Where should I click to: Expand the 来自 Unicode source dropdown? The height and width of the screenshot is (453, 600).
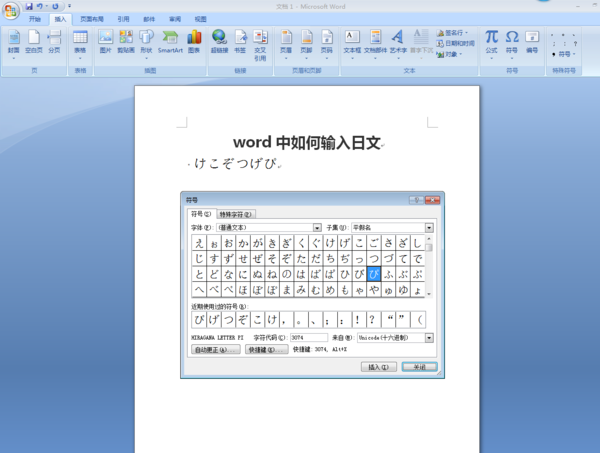pos(429,338)
